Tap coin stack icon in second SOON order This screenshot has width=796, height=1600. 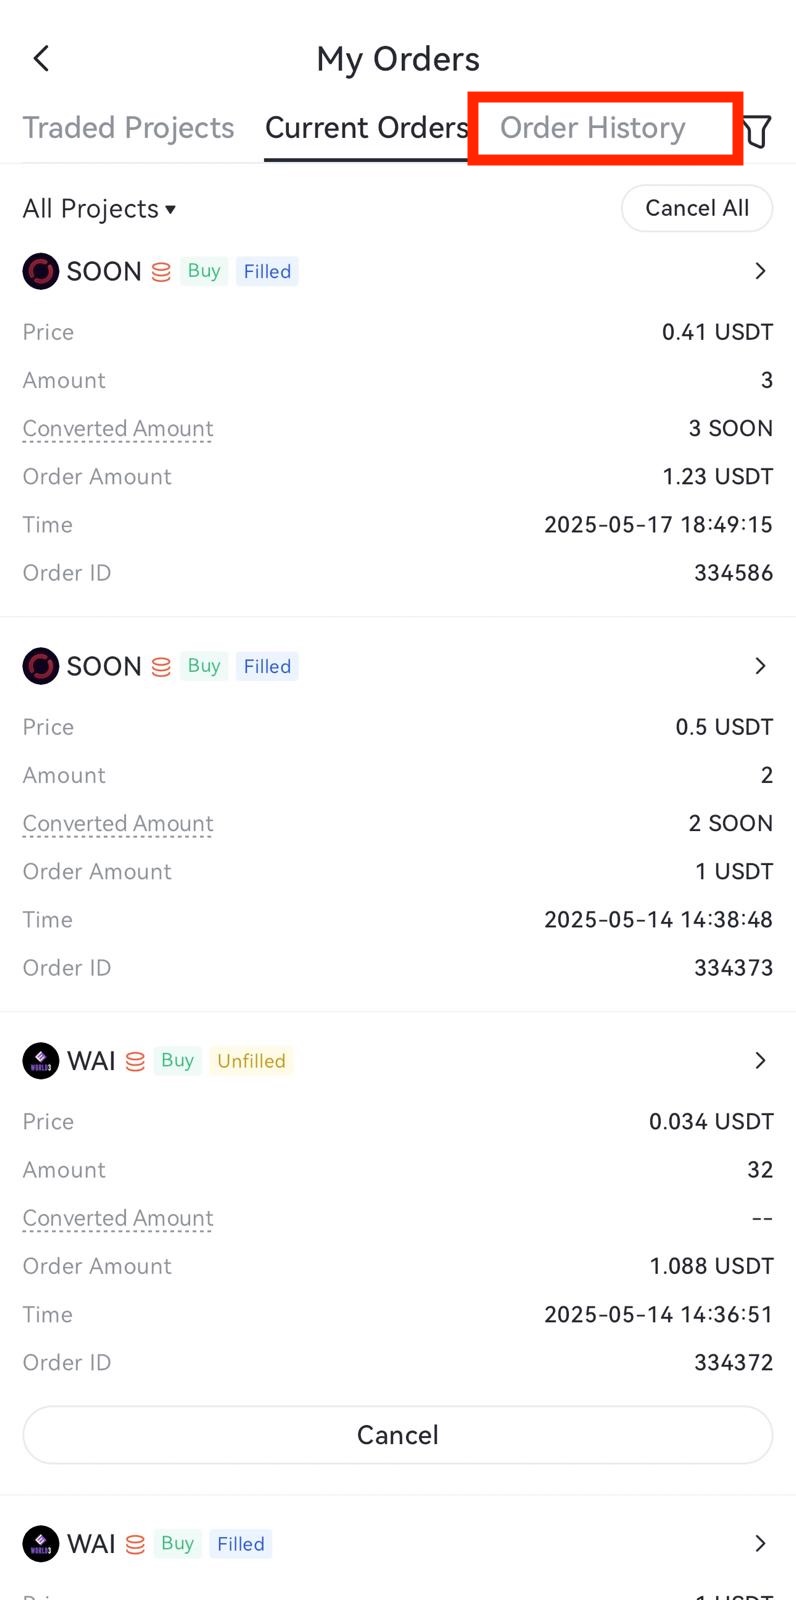[x=161, y=667]
